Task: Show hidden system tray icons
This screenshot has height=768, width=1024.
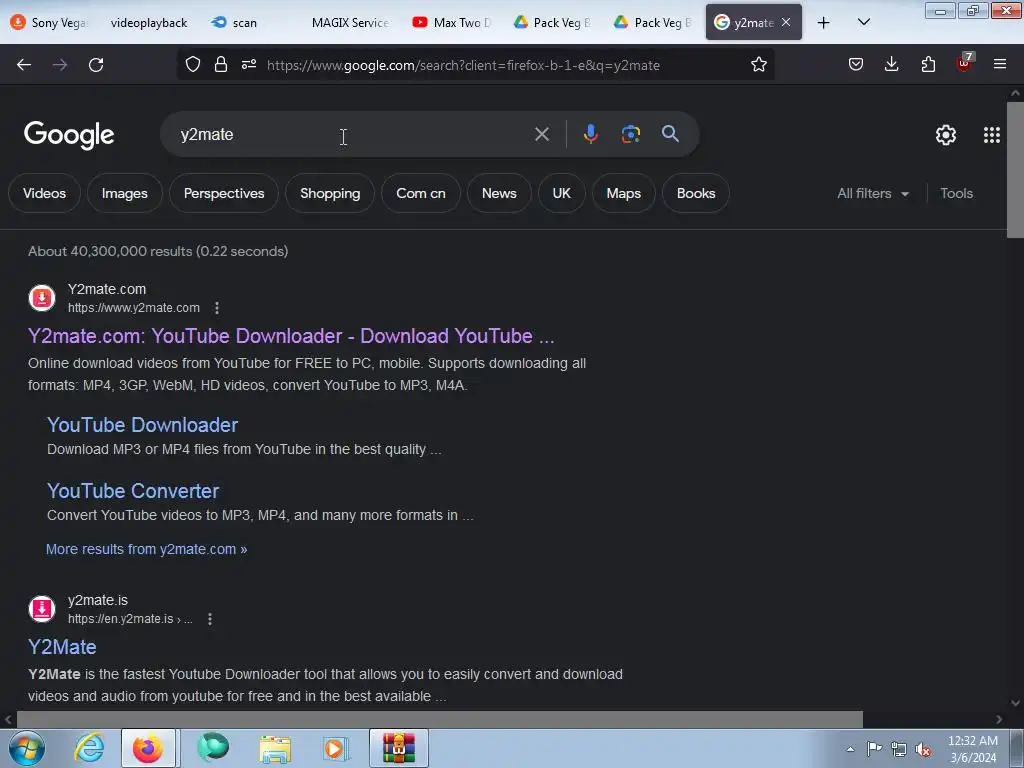Action: click(x=850, y=749)
